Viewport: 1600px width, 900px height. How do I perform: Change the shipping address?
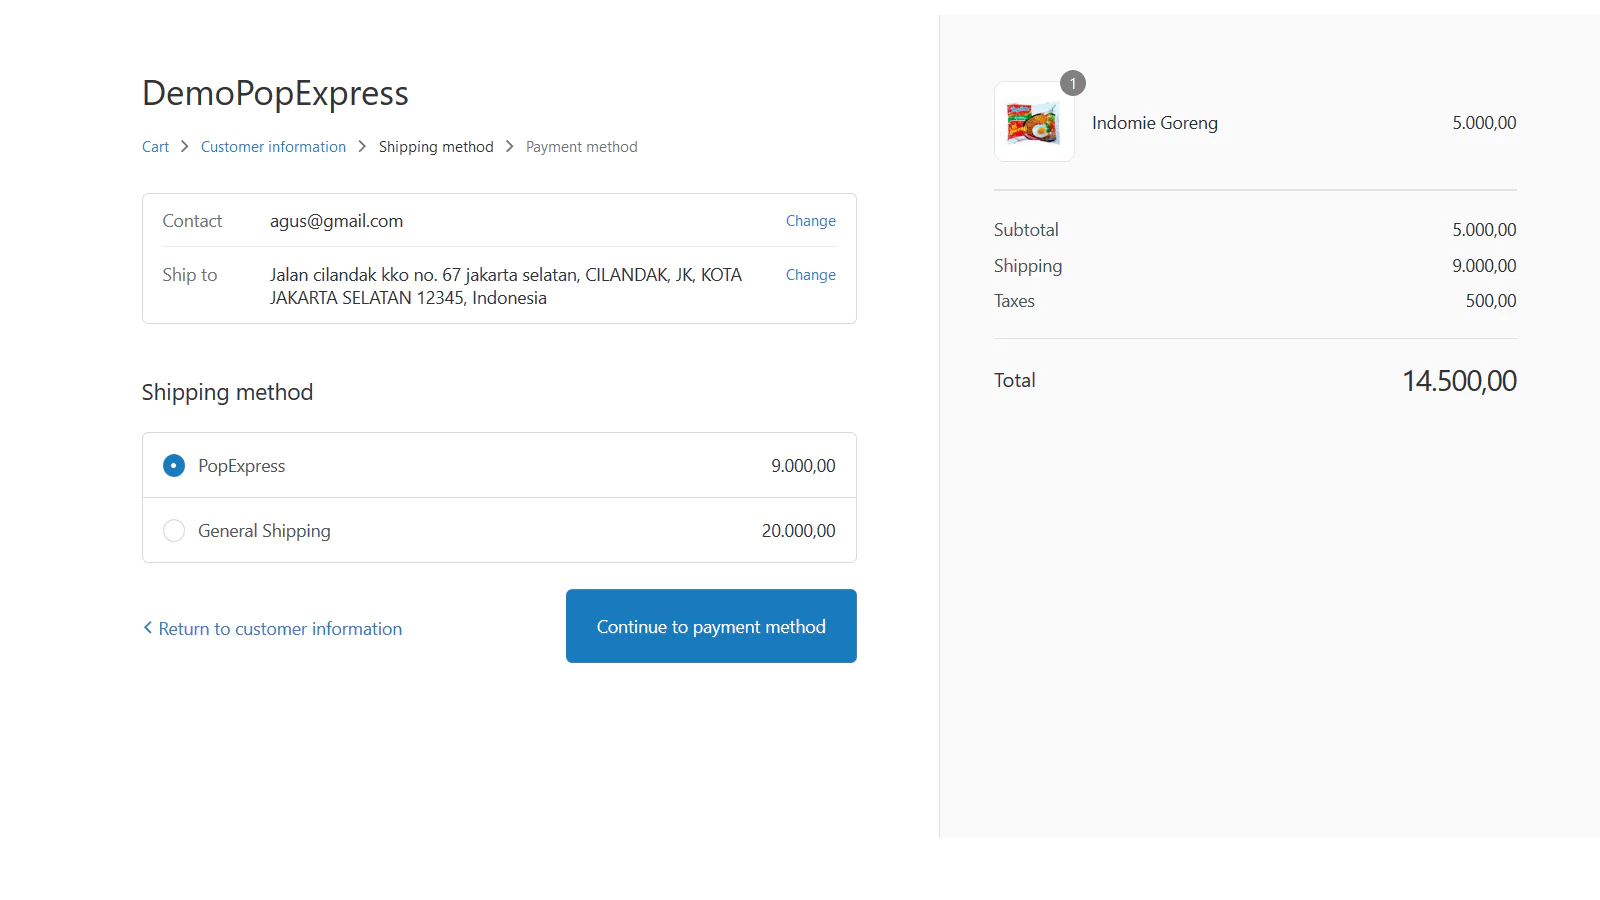pos(810,274)
